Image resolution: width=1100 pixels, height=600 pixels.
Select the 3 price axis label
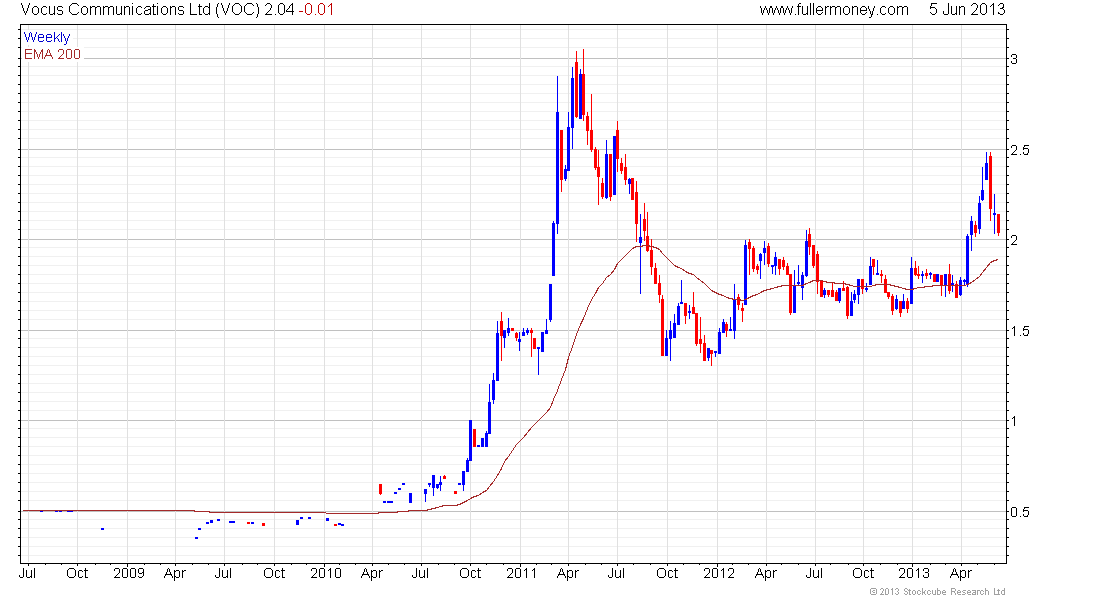tap(1014, 59)
